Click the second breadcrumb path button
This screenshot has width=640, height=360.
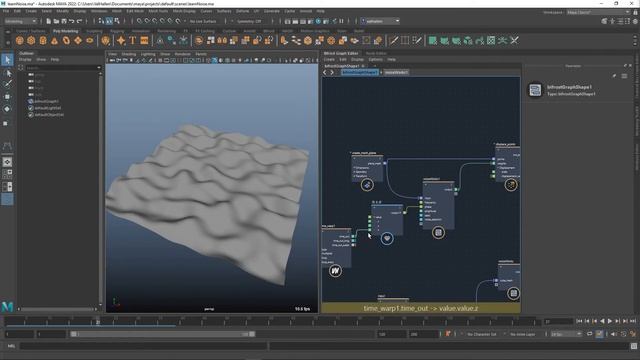coord(396,72)
